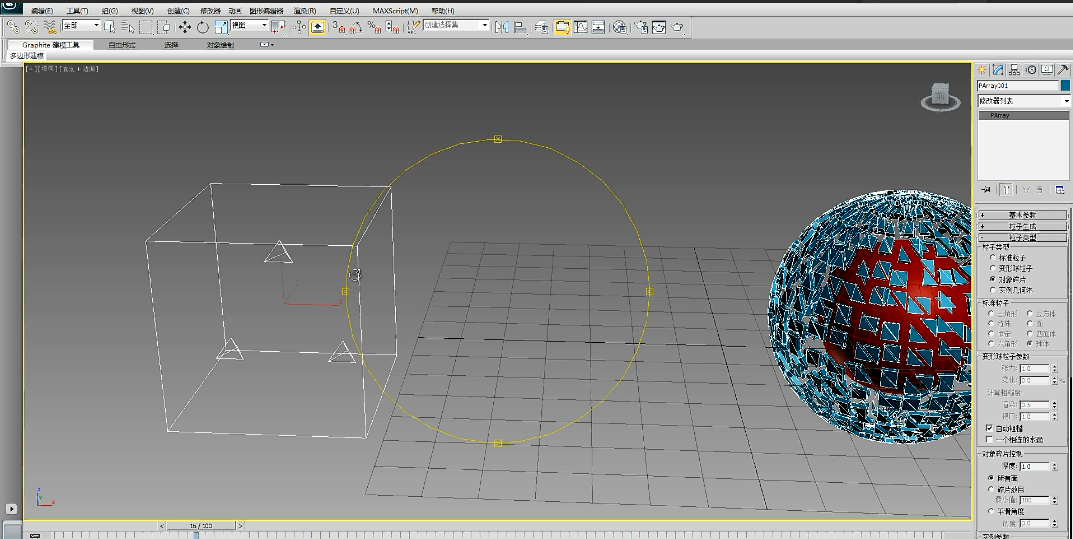Select the Instanced Geometry radio option
The image size is (1073, 539).
click(992, 290)
